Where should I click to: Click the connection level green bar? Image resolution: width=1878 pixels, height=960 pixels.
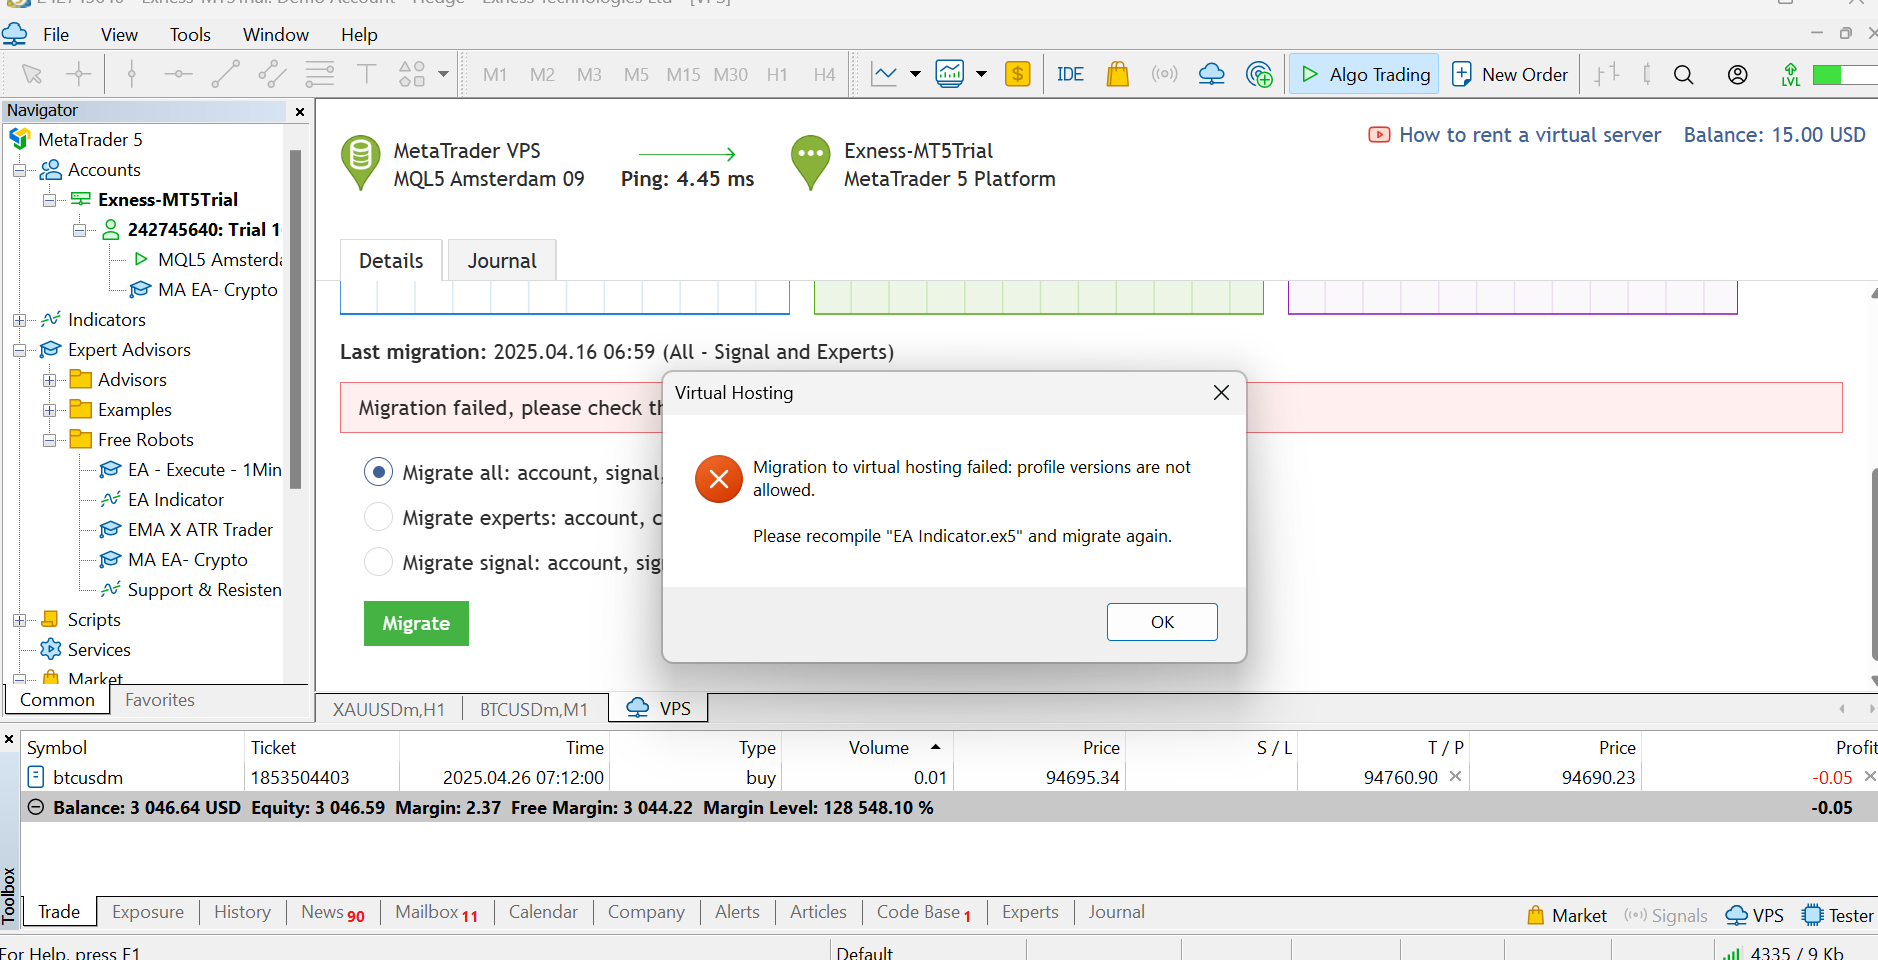pyautogui.click(x=1844, y=75)
